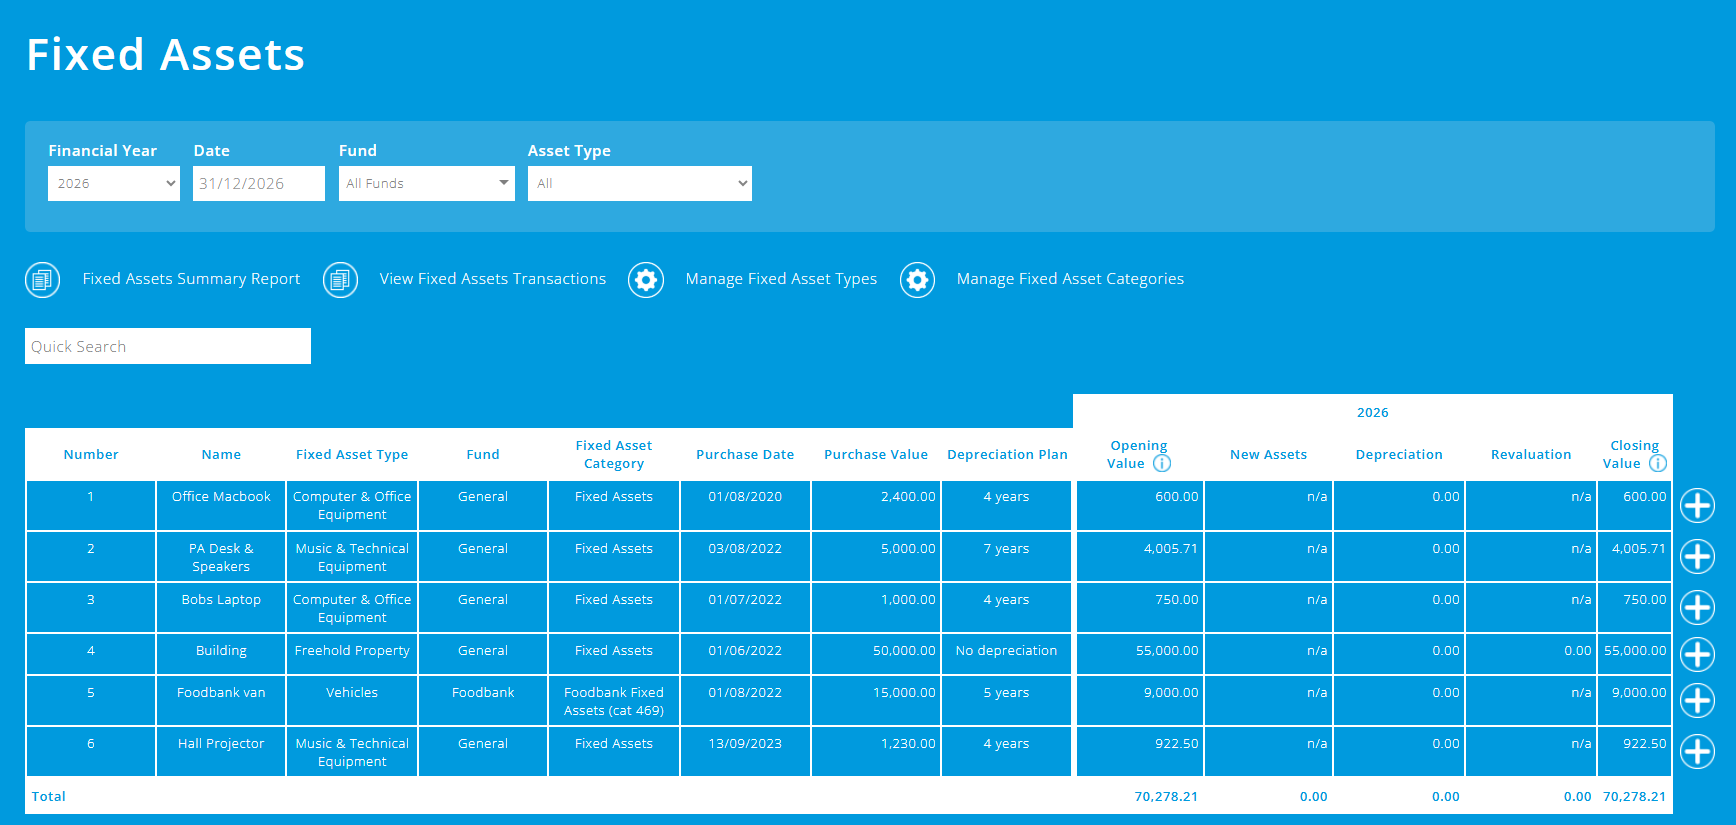Click plus icon for Office Macbook row
This screenshot has height=825, width=1736.
(1697, 506)
